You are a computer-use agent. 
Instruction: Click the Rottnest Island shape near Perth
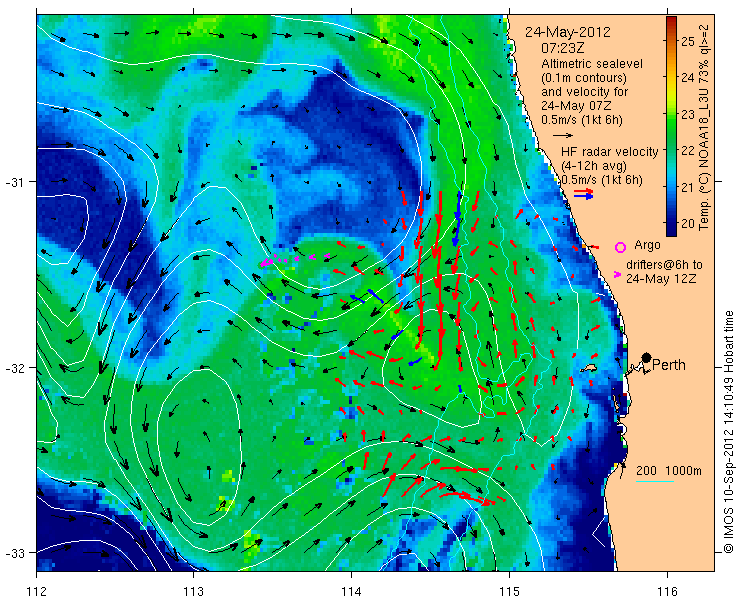point(589,367)
